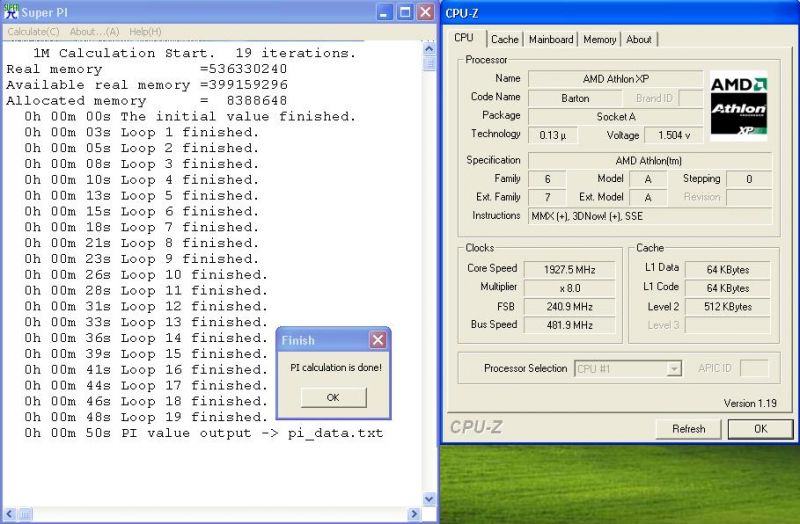Screen dimensions: 800x524
Task: Click the Stepping value 0
Action: [748, 179]
